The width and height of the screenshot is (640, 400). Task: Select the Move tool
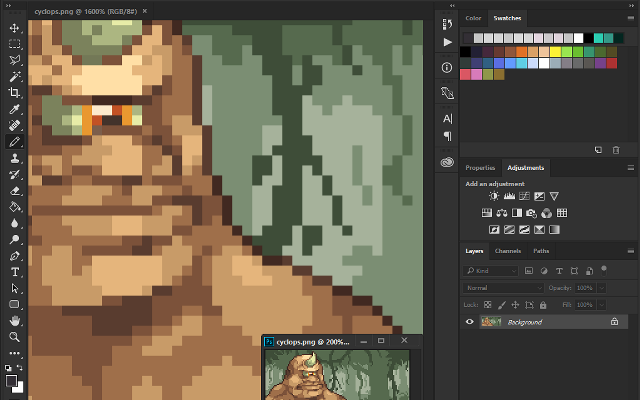coord(14,28)
